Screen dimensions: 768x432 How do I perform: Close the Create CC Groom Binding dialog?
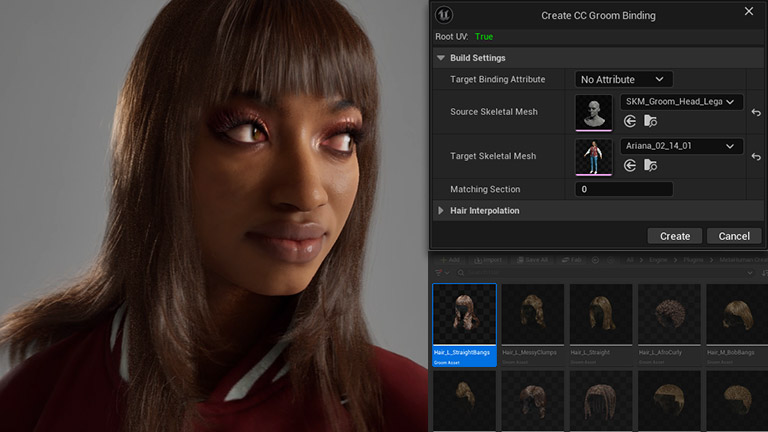749,12
